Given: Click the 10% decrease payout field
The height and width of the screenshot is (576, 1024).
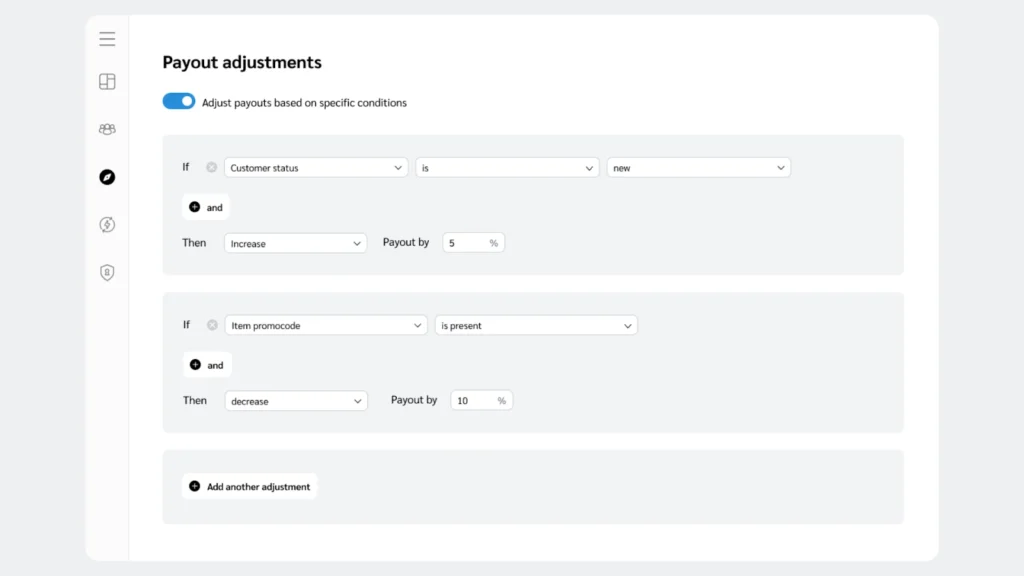Looking at the screenshot, I should (481, 400).
